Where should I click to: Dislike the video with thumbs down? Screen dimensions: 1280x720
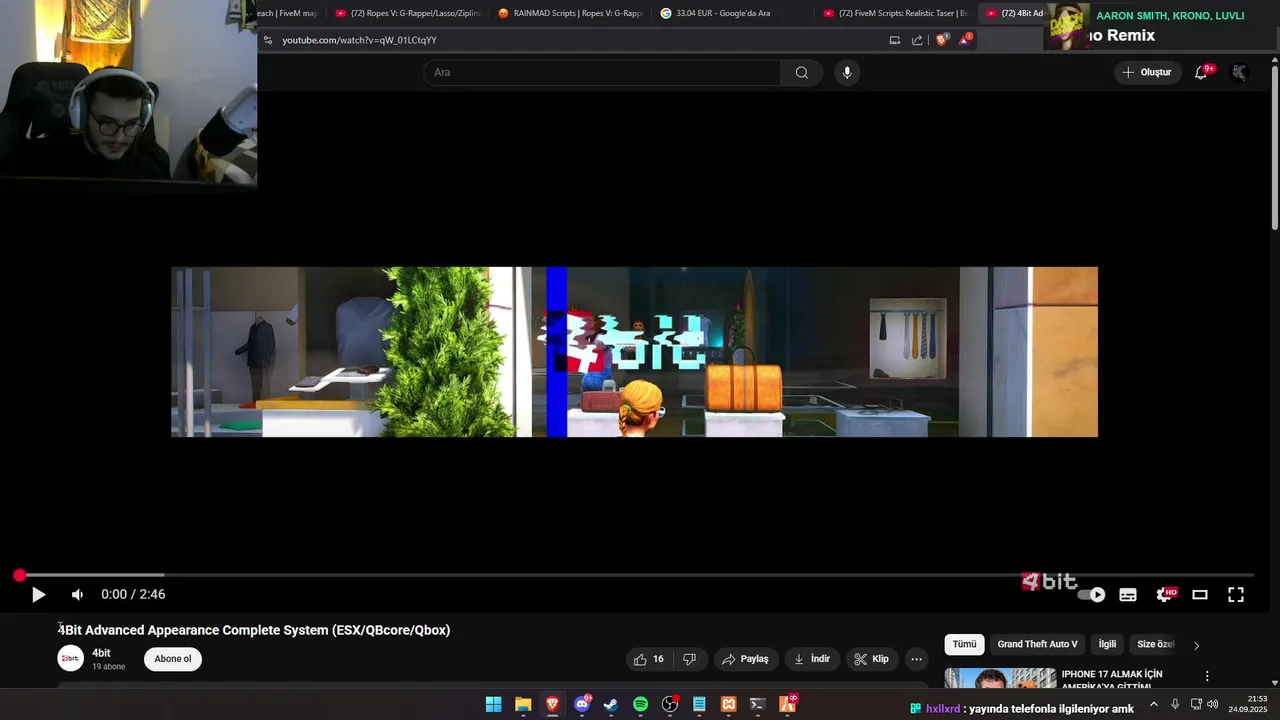pyautogui.click(x=689, y=659)
